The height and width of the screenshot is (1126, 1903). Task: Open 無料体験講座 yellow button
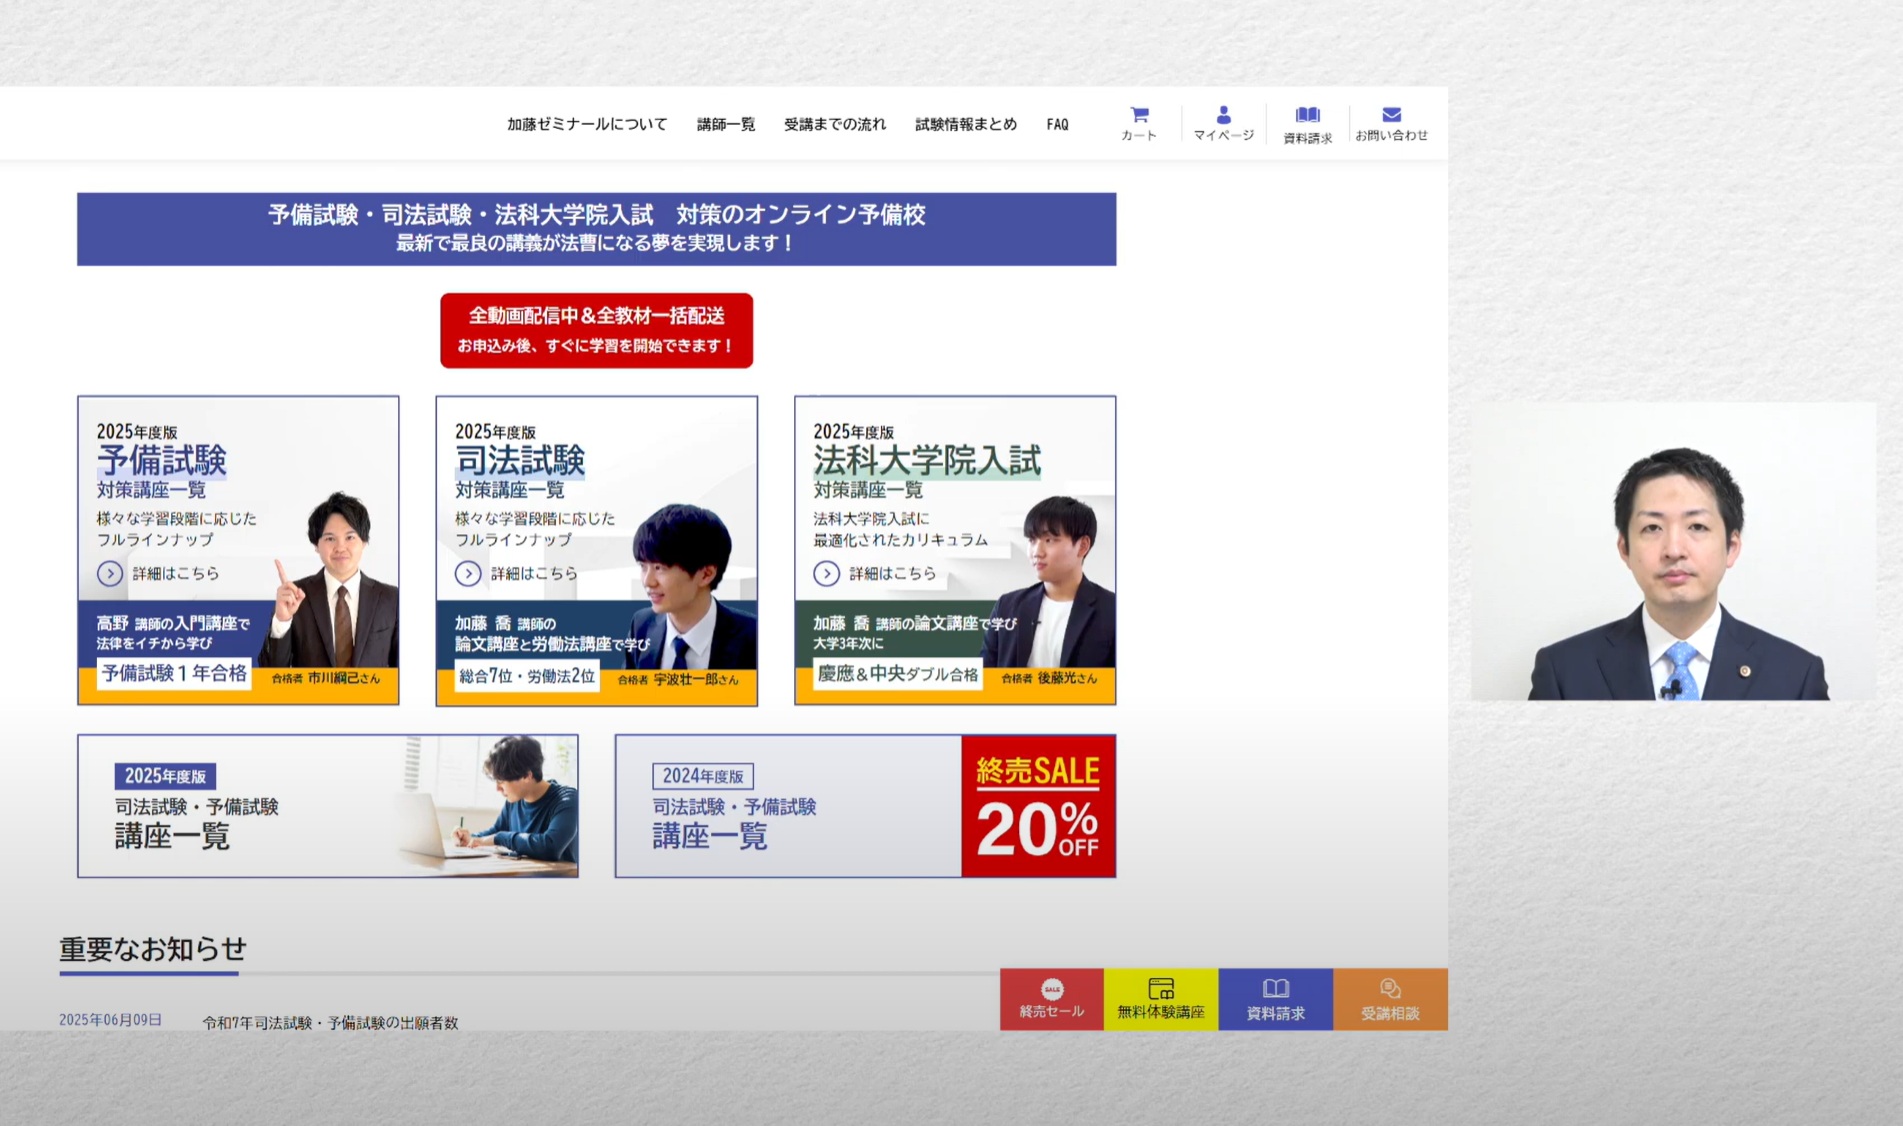point(1161,999)
